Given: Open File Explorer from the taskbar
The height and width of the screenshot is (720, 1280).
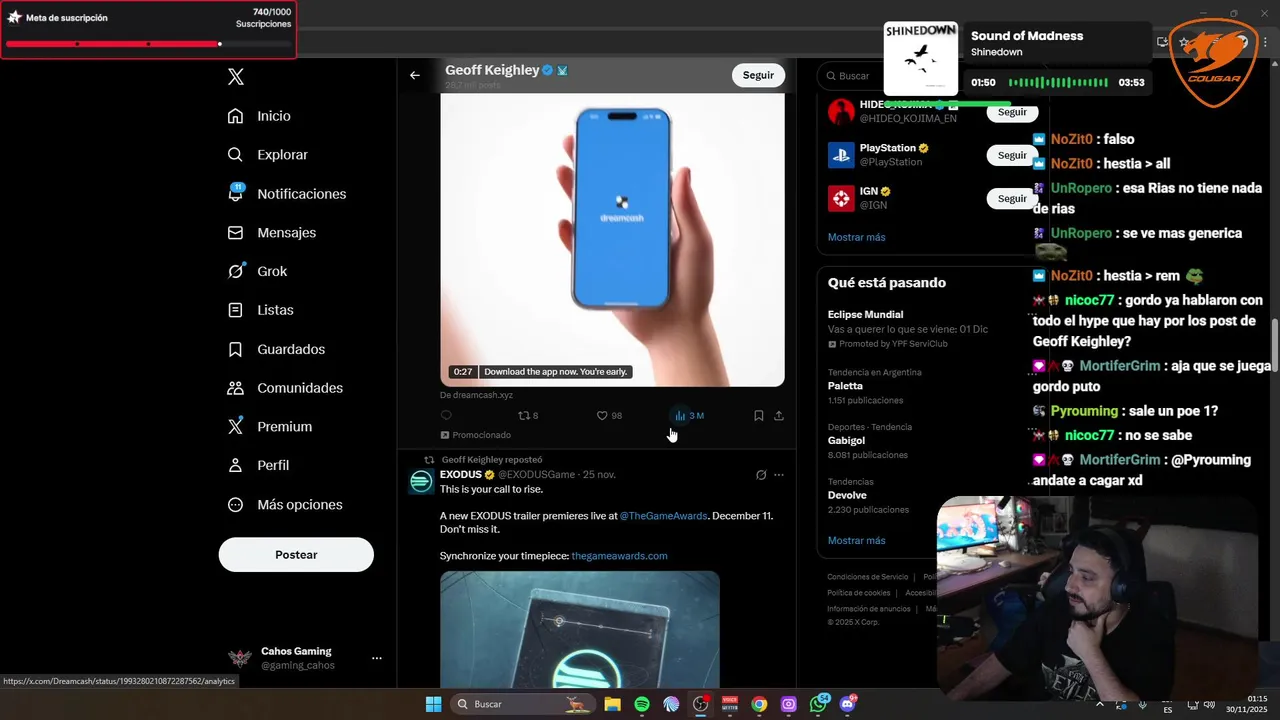Looking at the screenshot, I should point(612,704).
